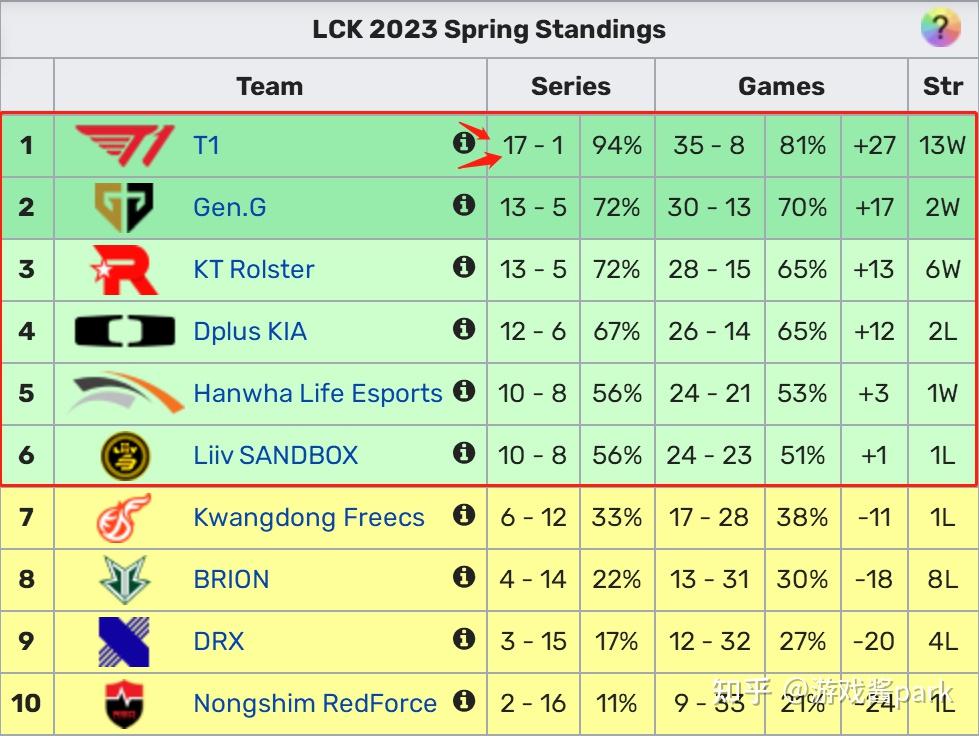The height and width of the screenshot is (736, 979).
Task: Click the Team column header
Action: pos(270,86)
